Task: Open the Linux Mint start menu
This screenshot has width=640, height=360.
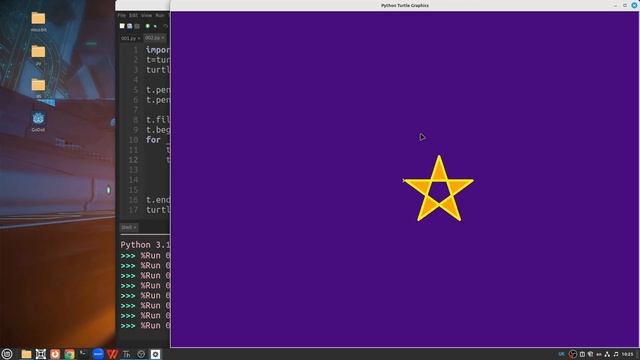Action: (7, 354)
